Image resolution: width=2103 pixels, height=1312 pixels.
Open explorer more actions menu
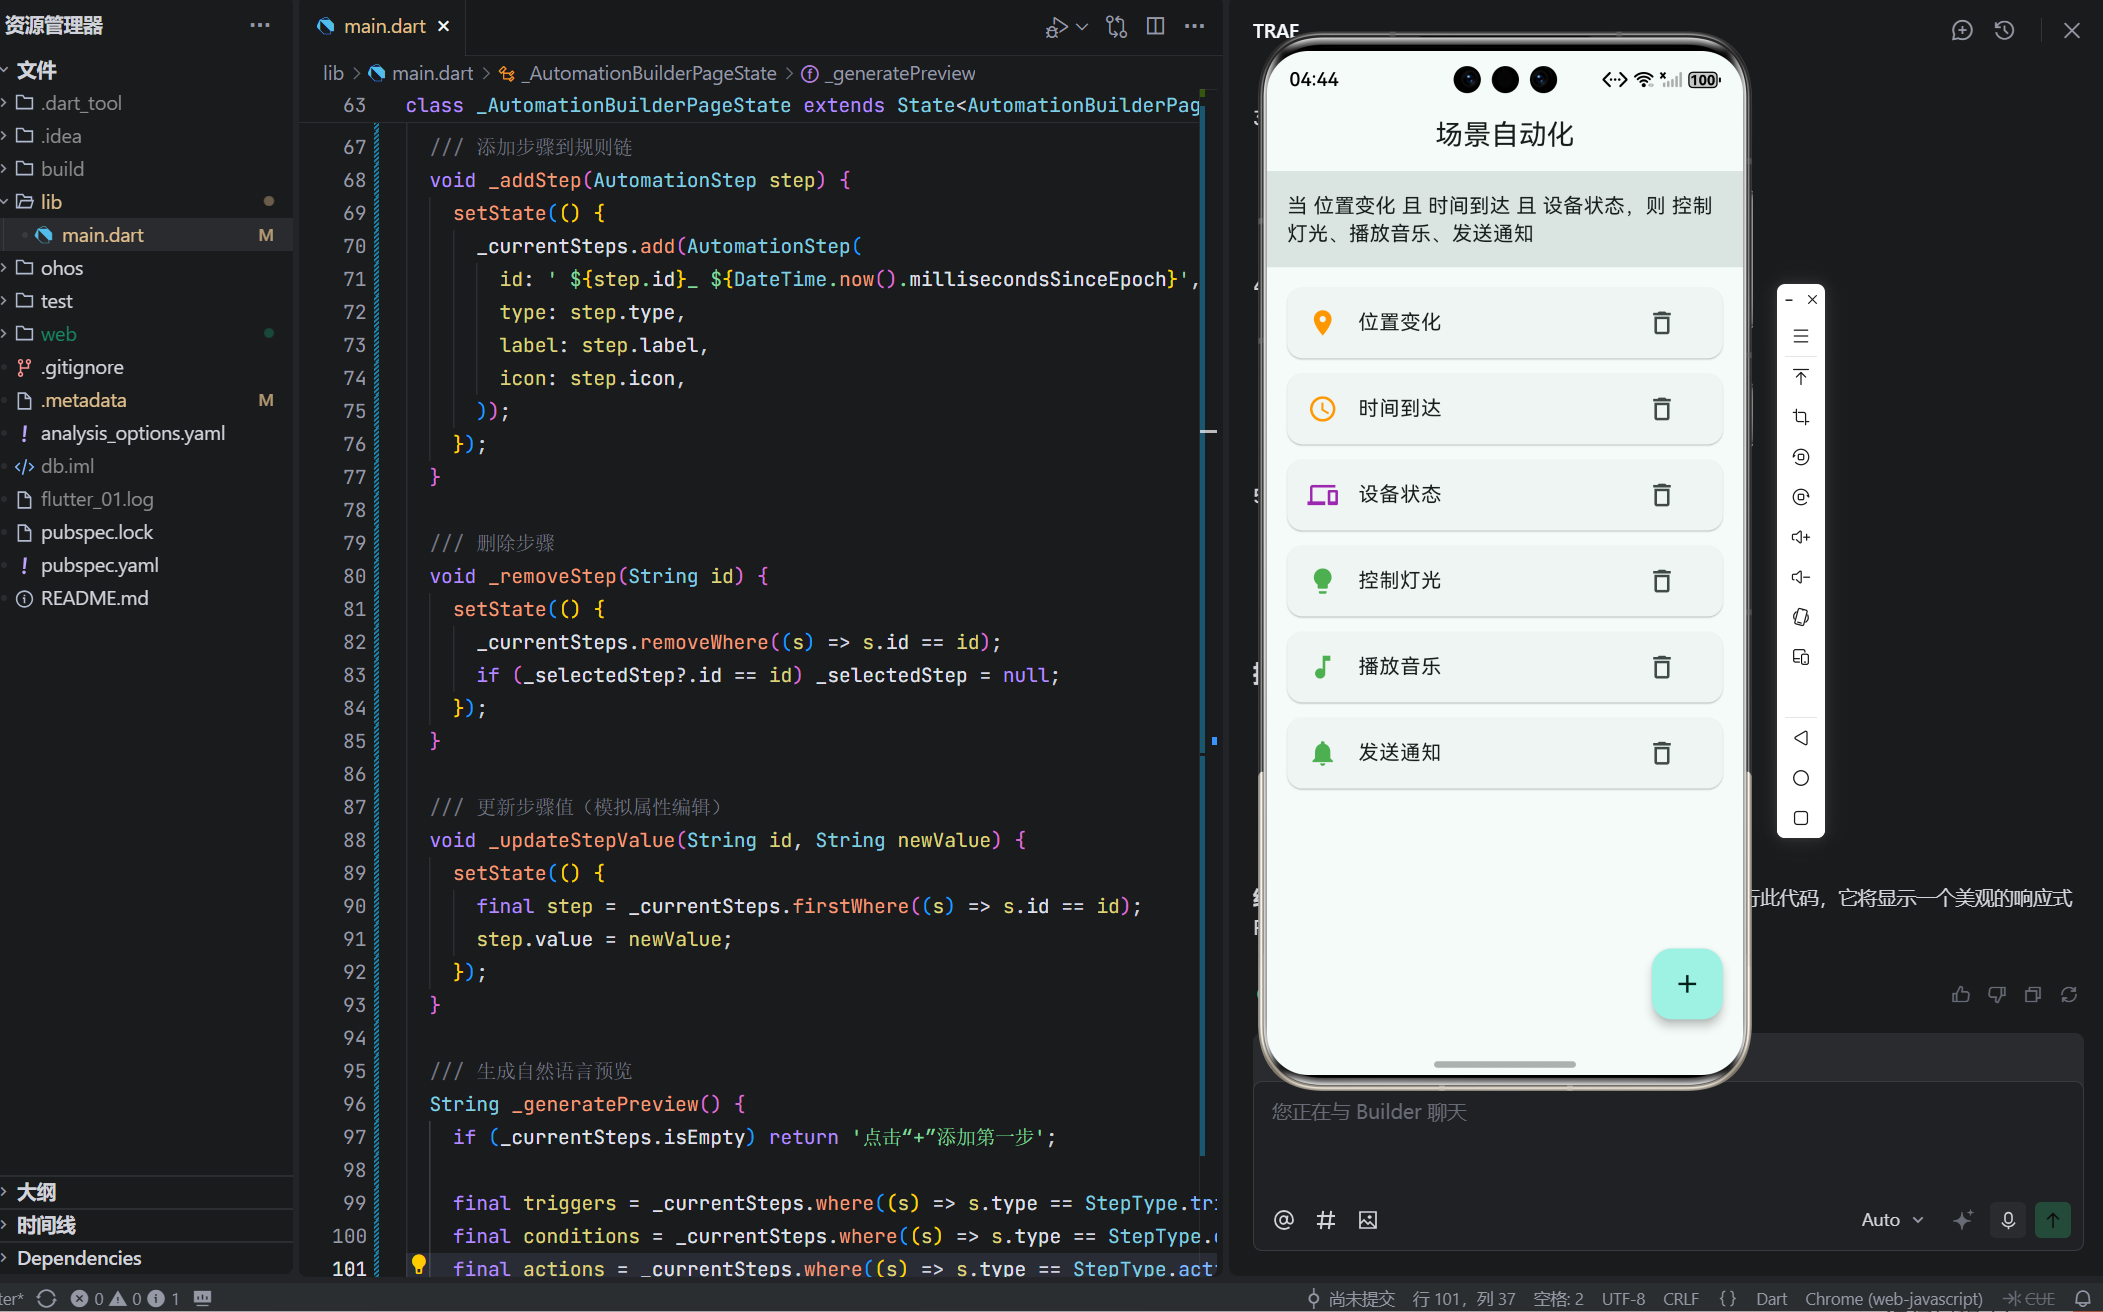coord(260,25)
